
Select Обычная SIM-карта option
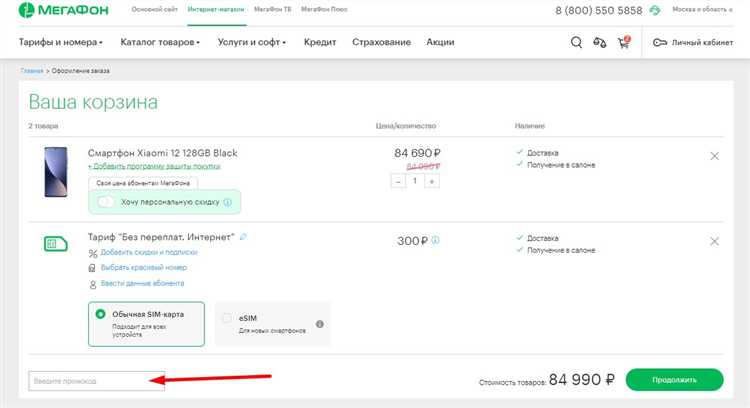[x=146, y=324]
